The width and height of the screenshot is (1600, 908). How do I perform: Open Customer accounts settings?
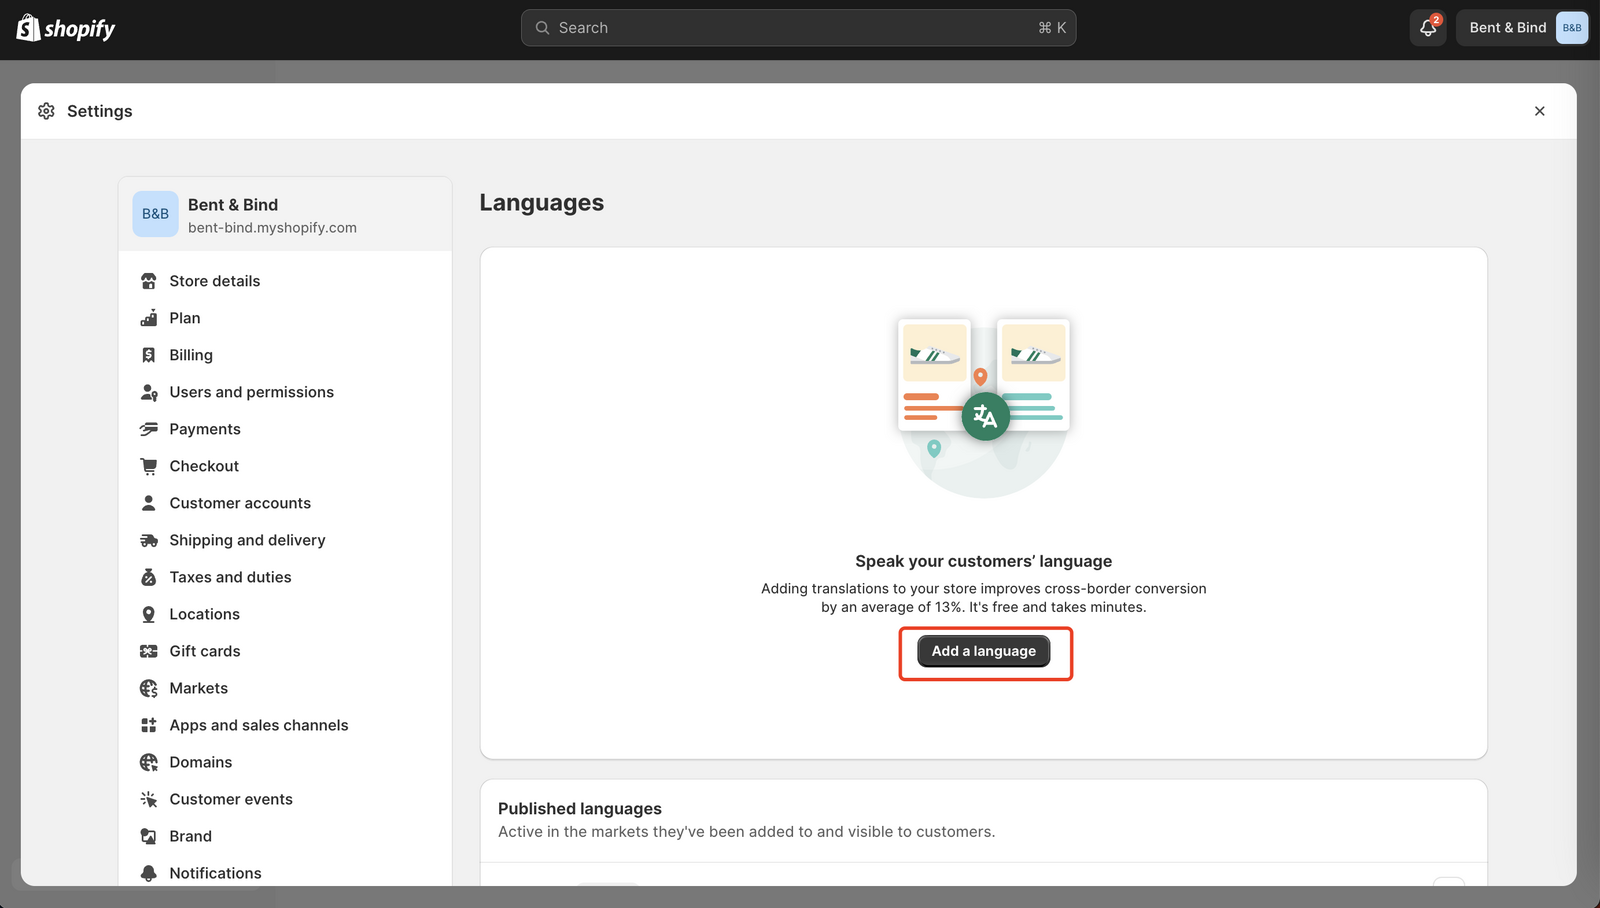coord(240,503)
